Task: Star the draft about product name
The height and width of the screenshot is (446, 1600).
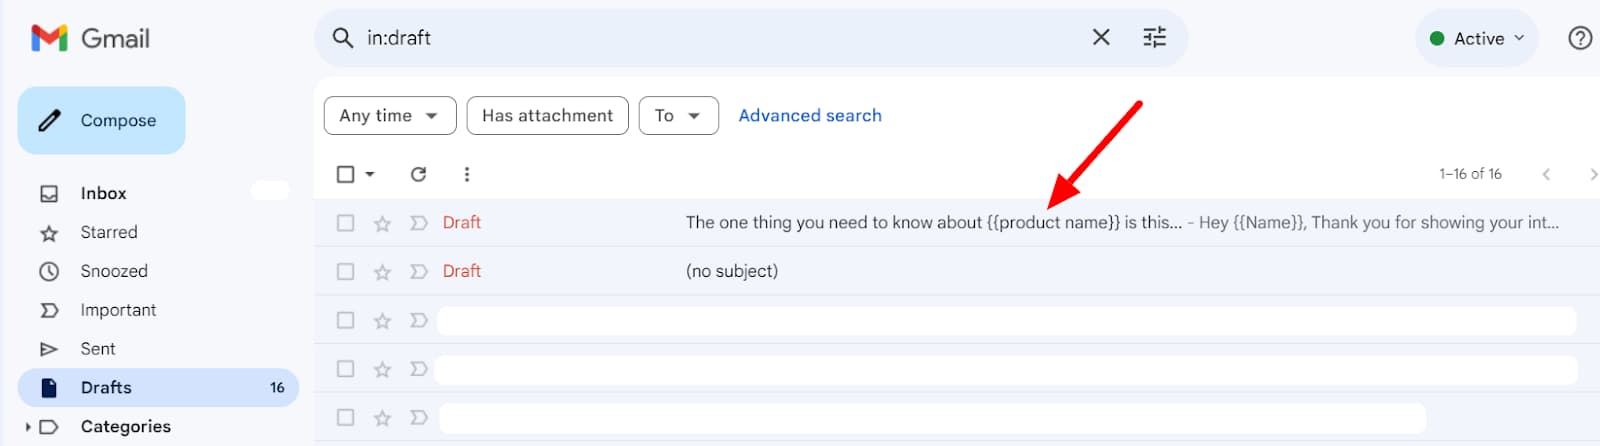Action: (382, 223)
